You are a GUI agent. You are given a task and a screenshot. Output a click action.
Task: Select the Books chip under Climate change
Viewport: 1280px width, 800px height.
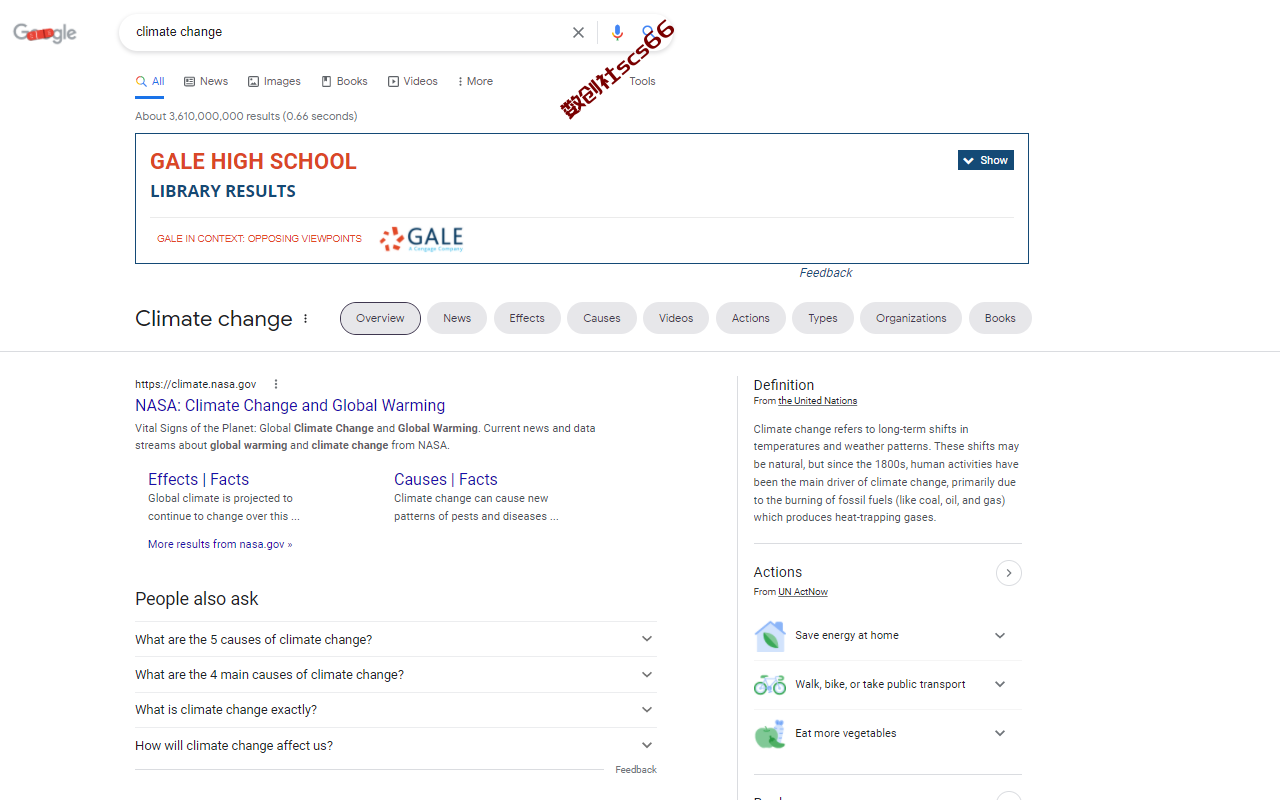[1000, 319]
